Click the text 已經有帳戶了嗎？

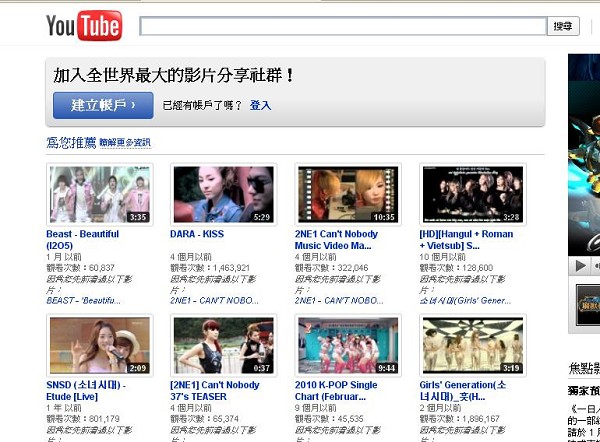(202, 105)
